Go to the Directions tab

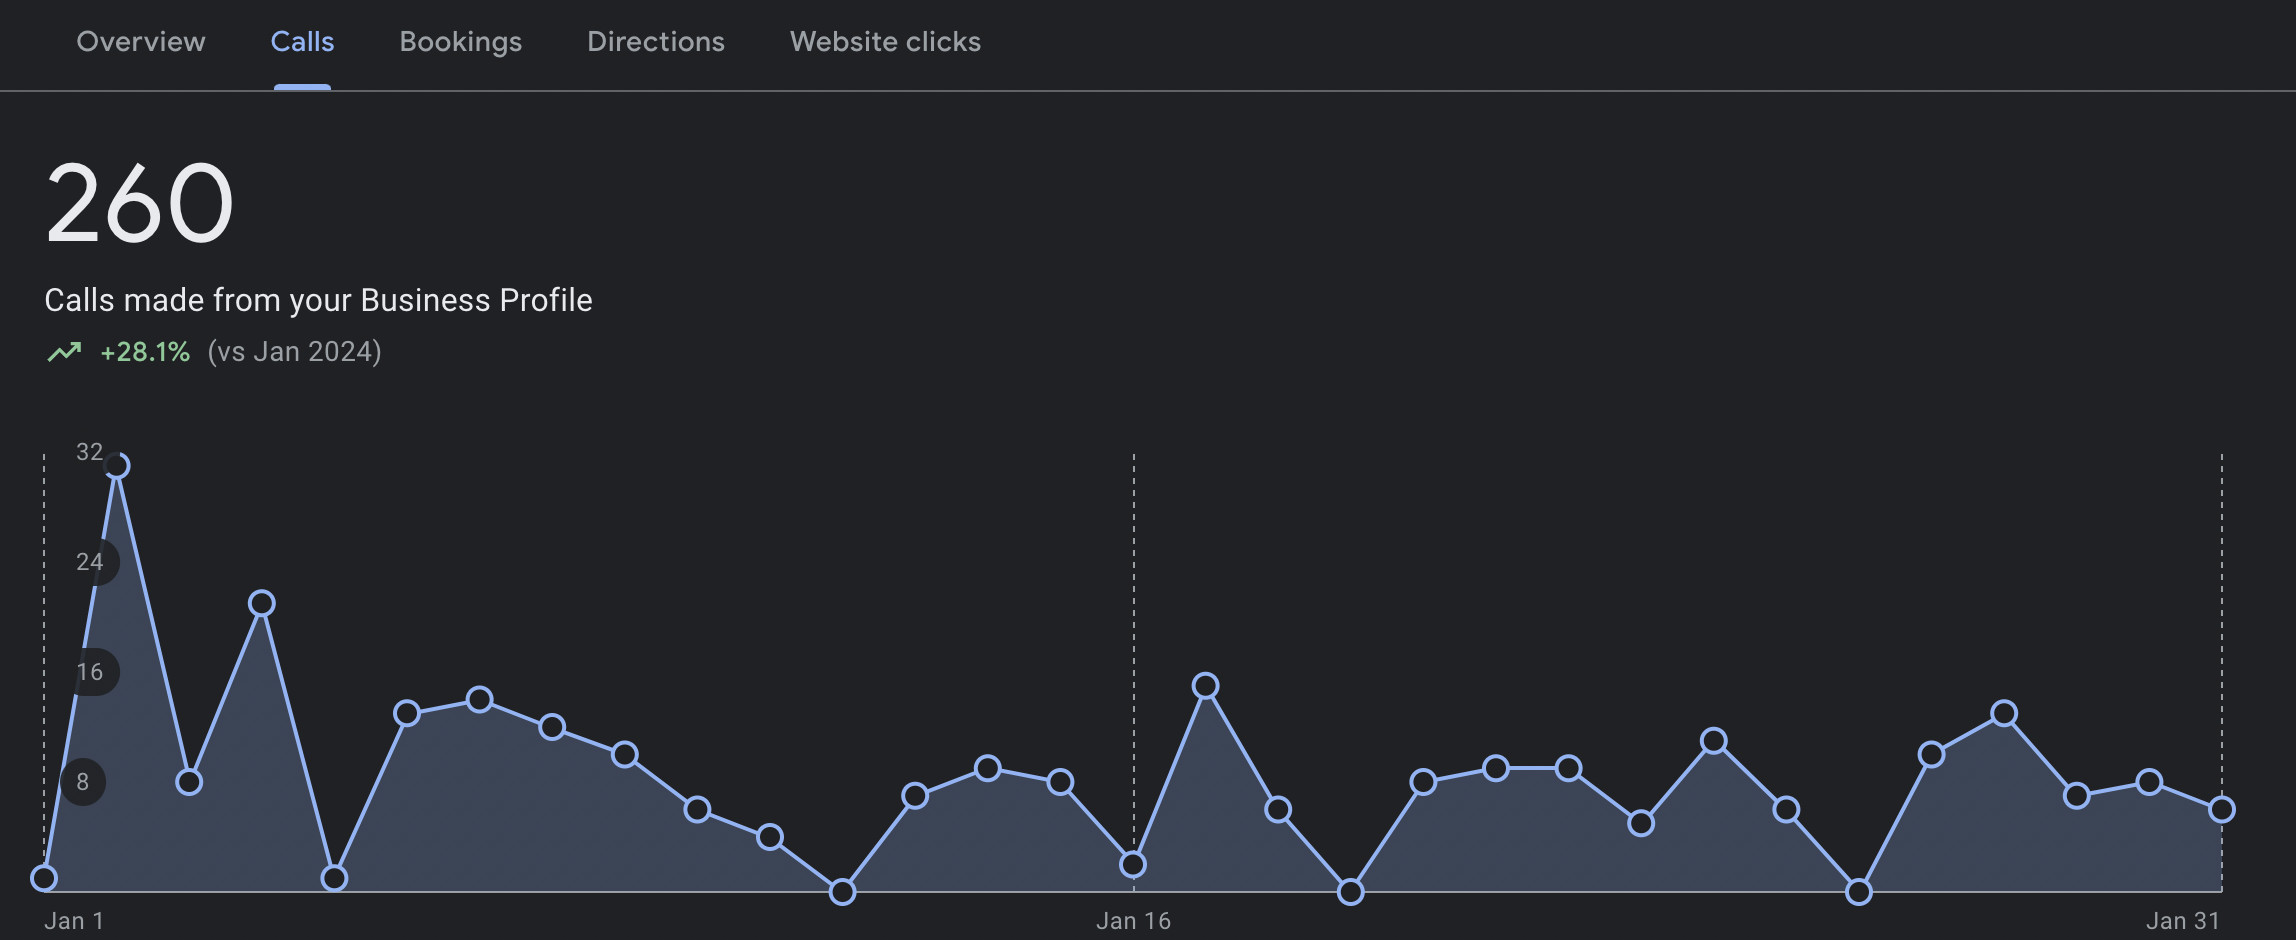tap(656, 42)
